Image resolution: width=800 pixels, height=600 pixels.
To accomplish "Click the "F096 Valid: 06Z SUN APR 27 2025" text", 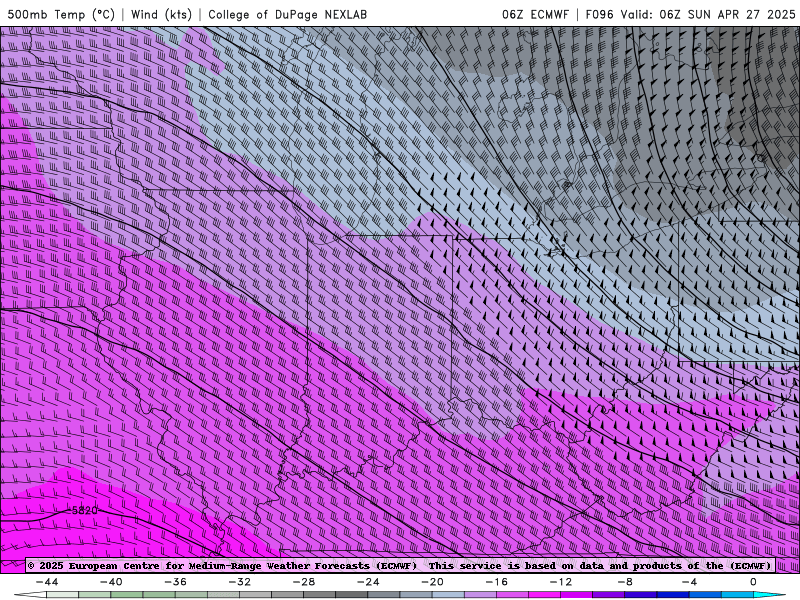I will coord(690,14).
